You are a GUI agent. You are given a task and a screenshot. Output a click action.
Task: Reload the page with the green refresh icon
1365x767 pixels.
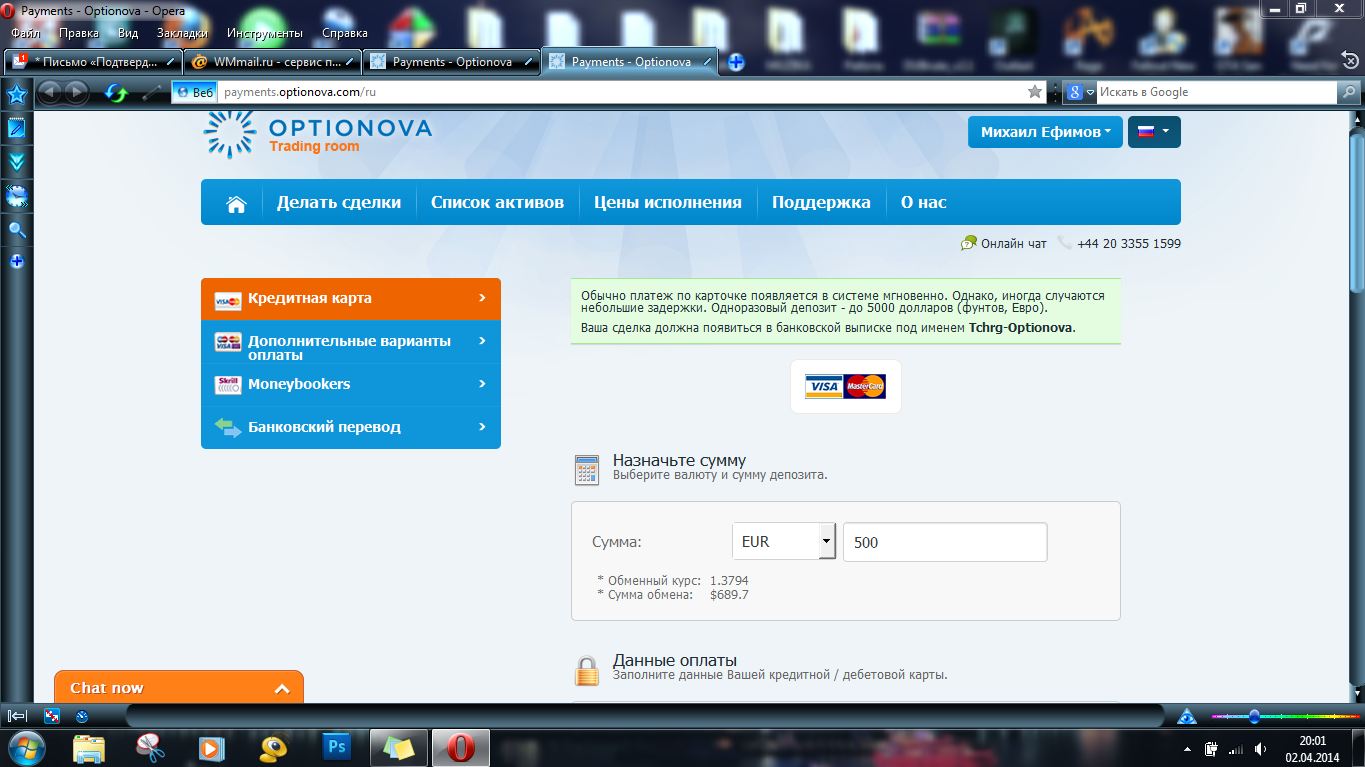117,93
